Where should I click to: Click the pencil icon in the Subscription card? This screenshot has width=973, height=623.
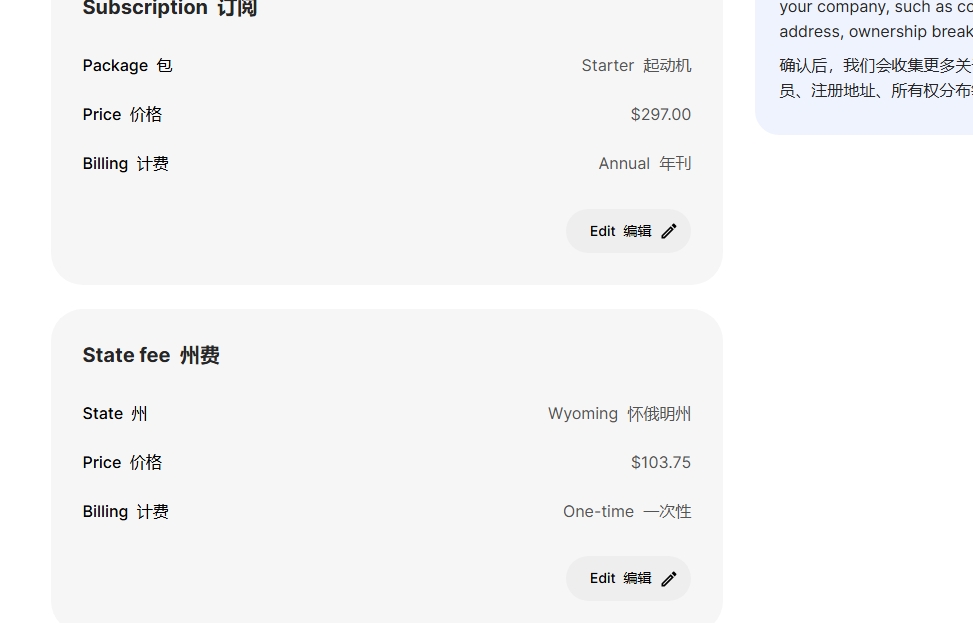click(669, 231)
